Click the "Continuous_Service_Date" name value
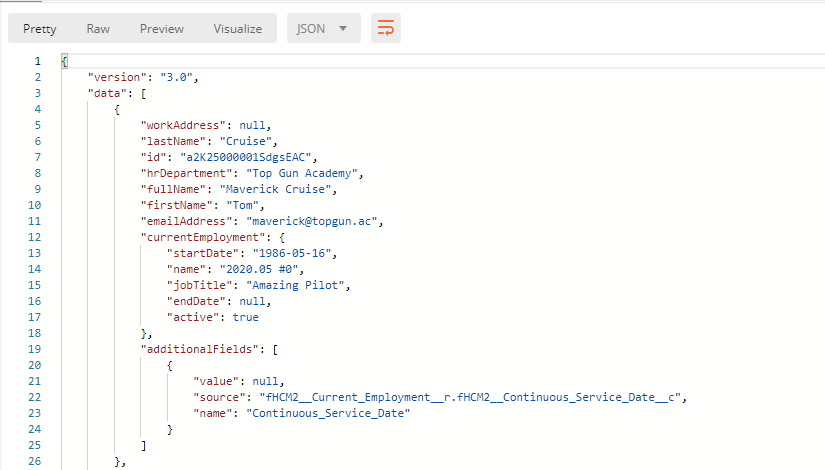Viewport: 825px width, 470px height. coord(328,413)
